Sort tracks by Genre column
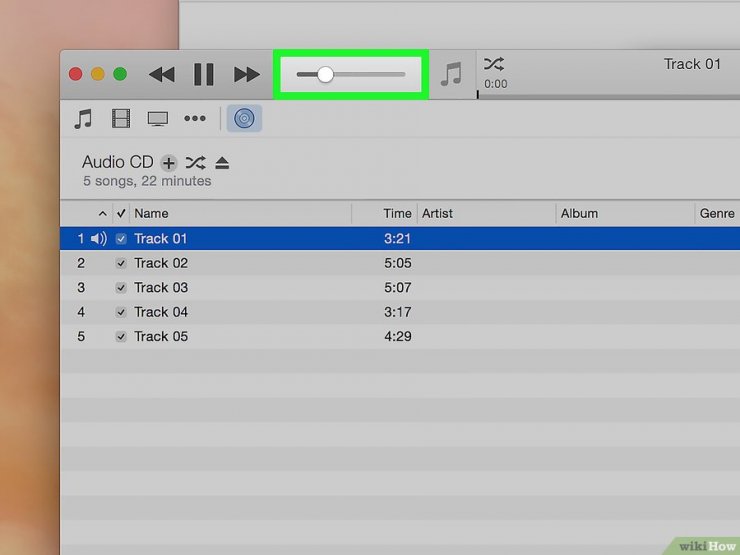Screen dimensions: 740x555 pyautogui.click(x=717, y=213)
